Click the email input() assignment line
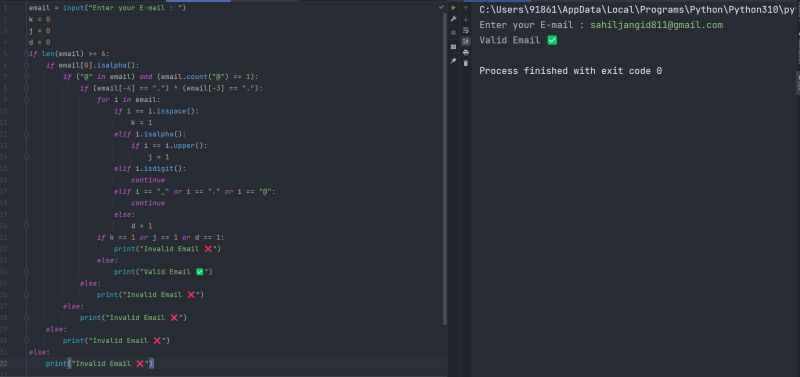Screen dimensions: 800x377 [107, 8]
